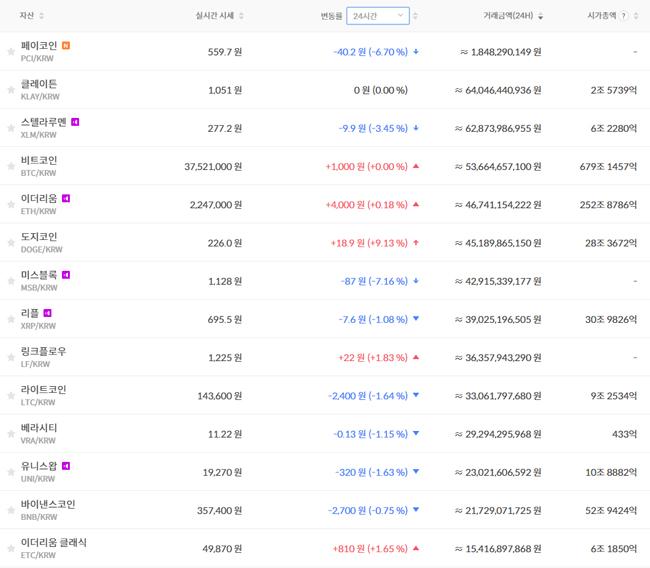Click the purple badge next to 이더리움
Viewport: 650px width, 568px height.
tap(66, 198)
